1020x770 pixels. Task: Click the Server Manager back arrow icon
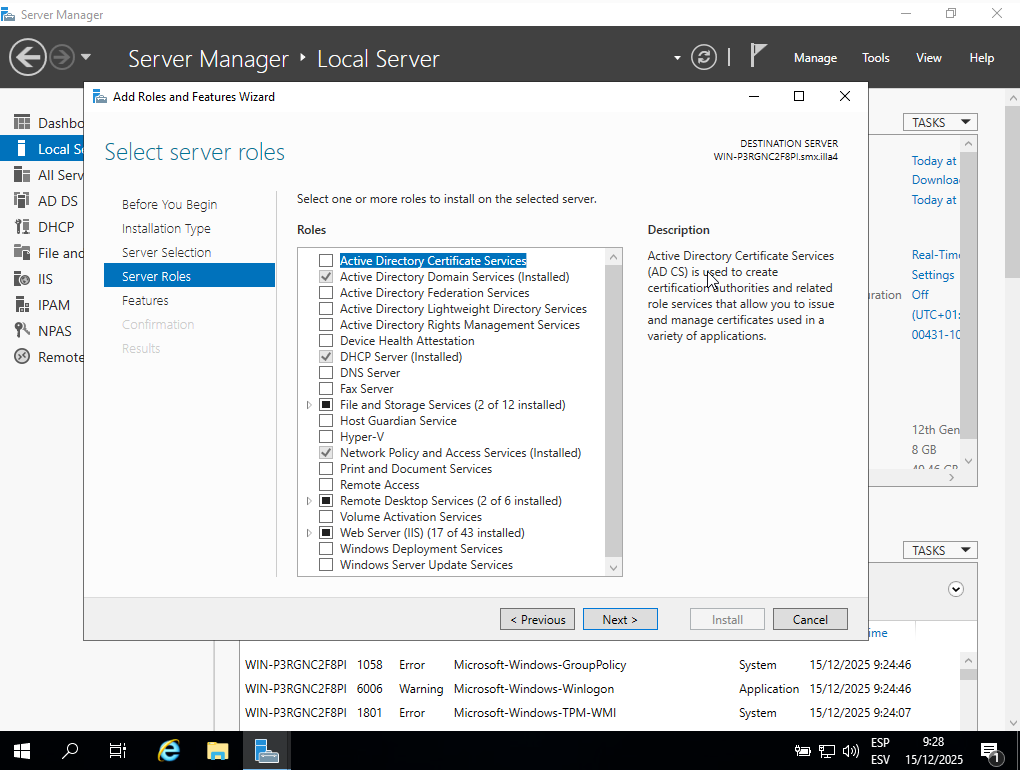click(x=28, y=57)
